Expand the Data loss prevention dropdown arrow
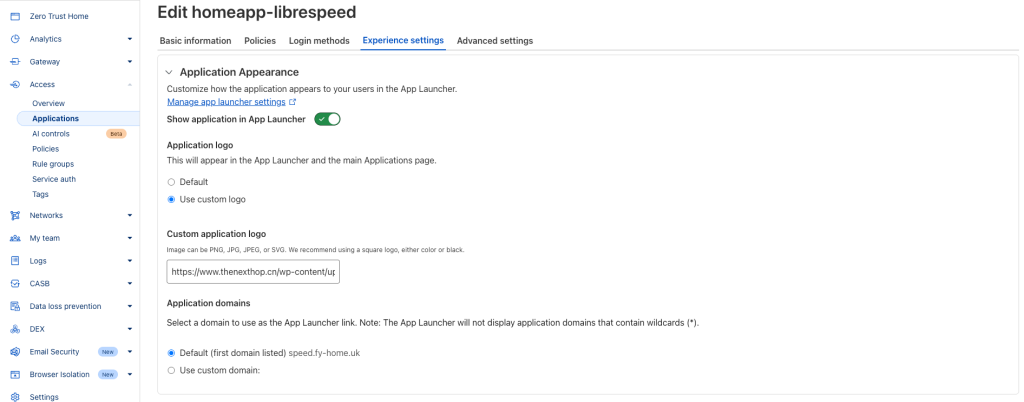The height and width of the screenshot is (402, 1024). pos(130,306)
